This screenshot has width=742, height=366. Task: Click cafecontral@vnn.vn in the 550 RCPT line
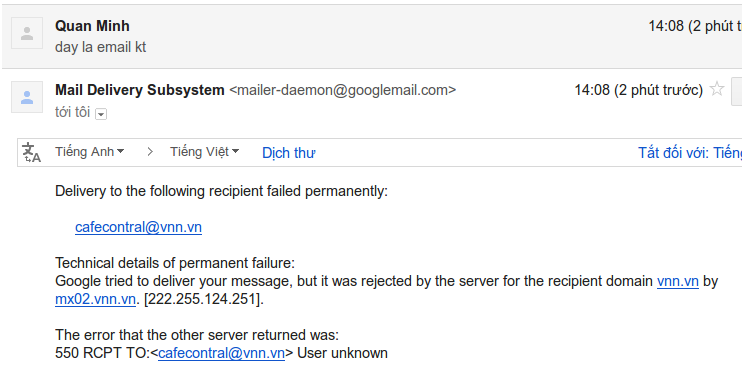[x=221, y=353]
